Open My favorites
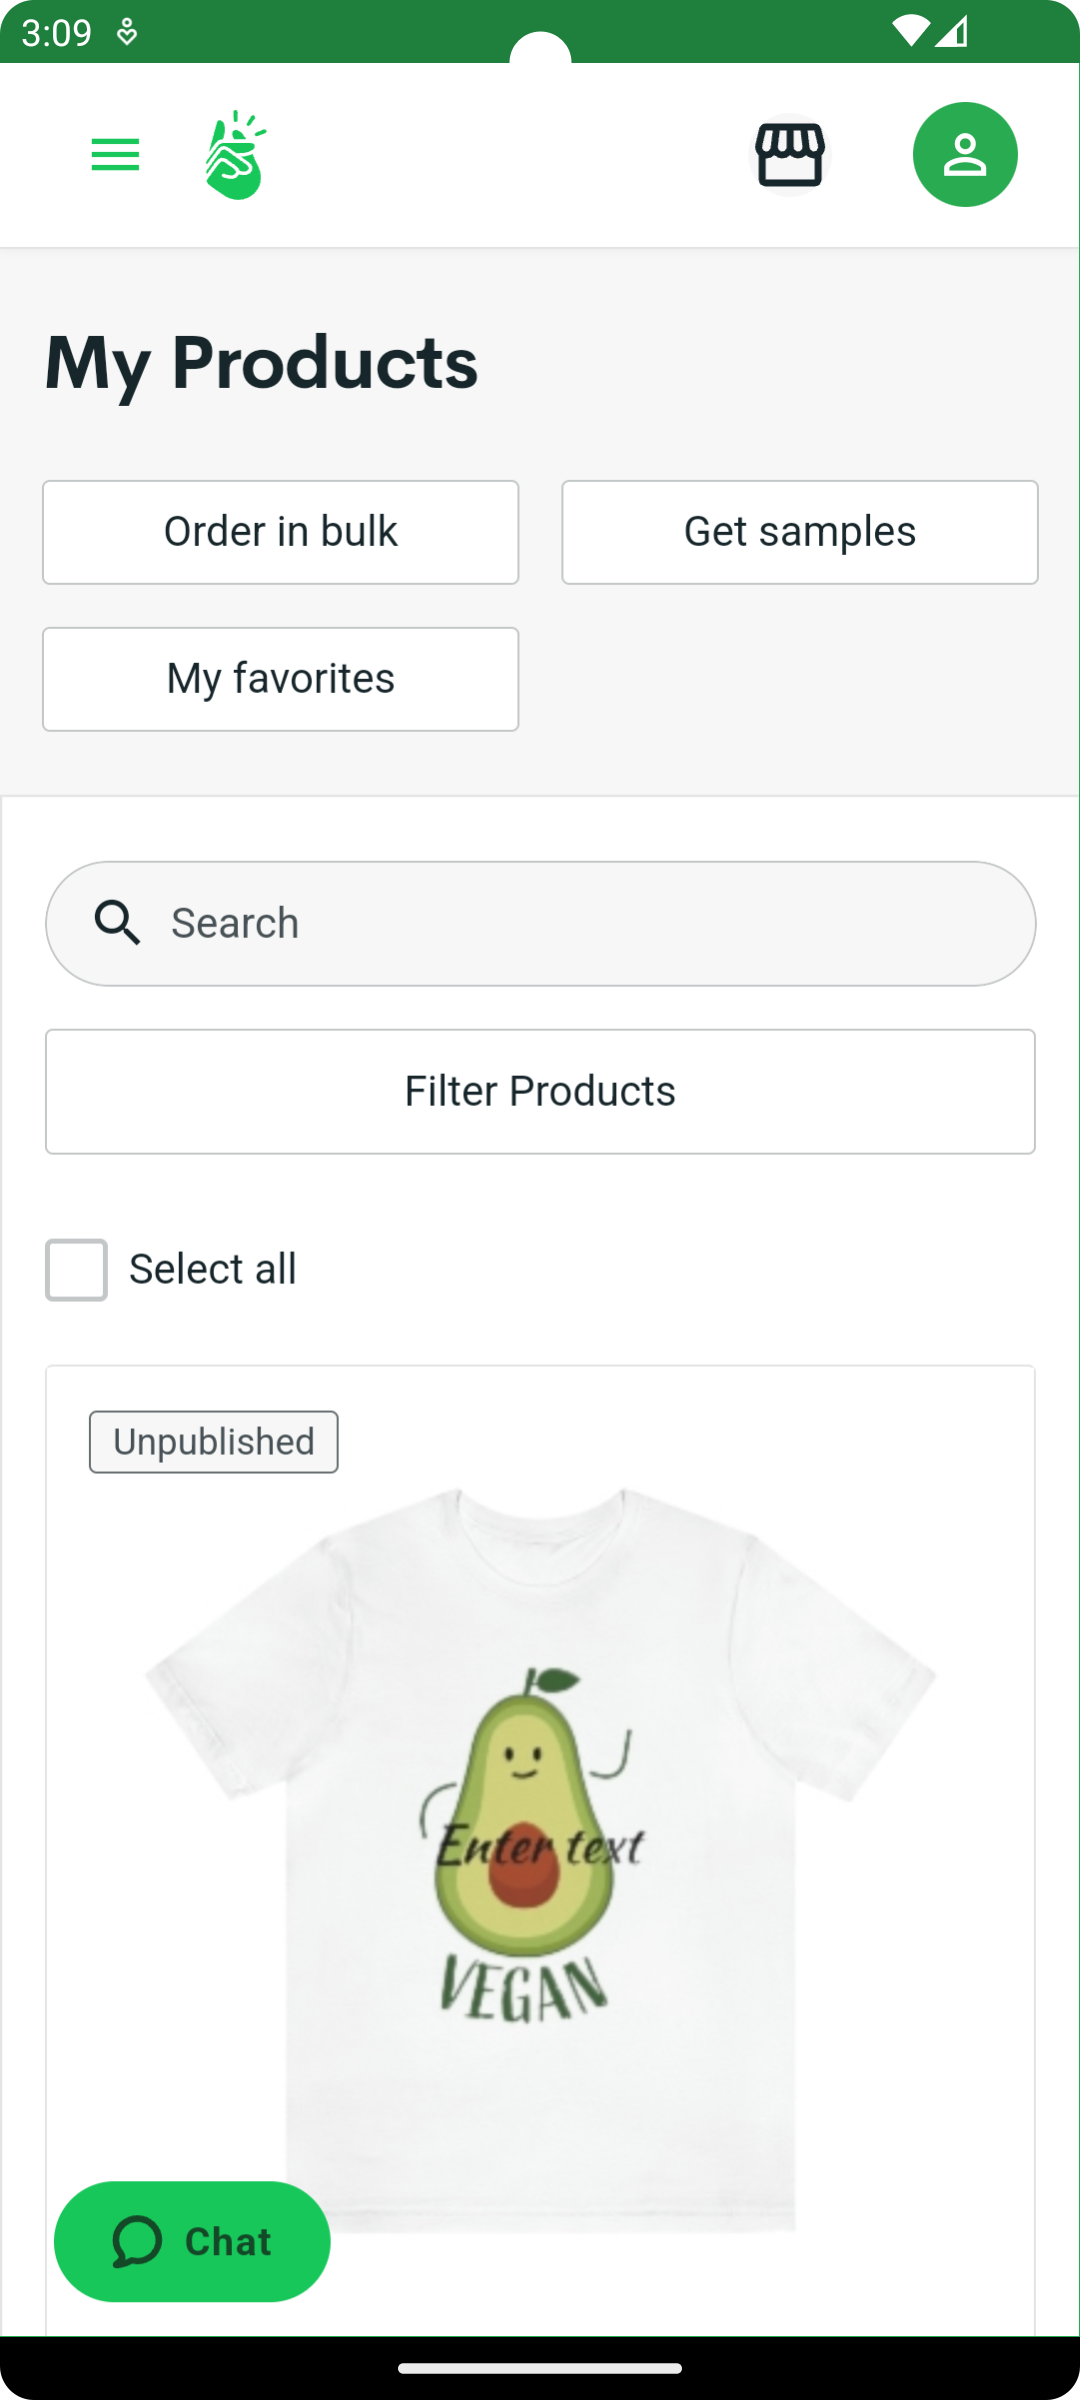Screen dimensions: 1080x2400 280,679
